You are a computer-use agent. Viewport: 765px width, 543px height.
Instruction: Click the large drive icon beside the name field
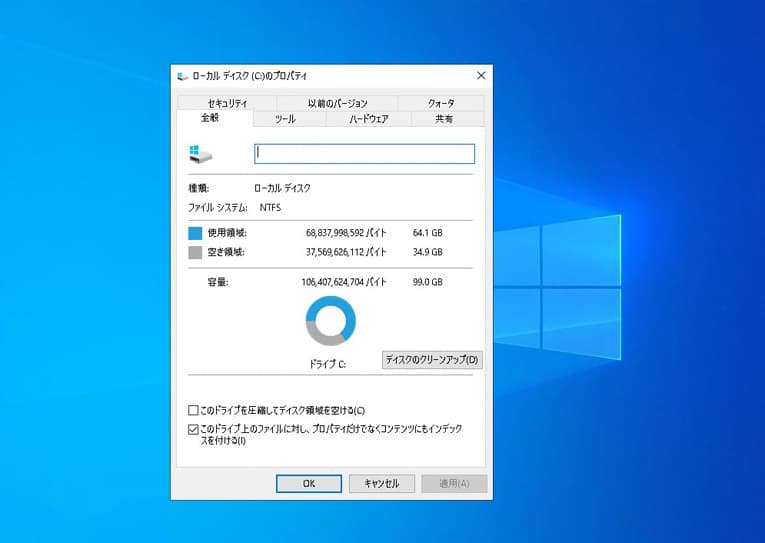(195, 153)
